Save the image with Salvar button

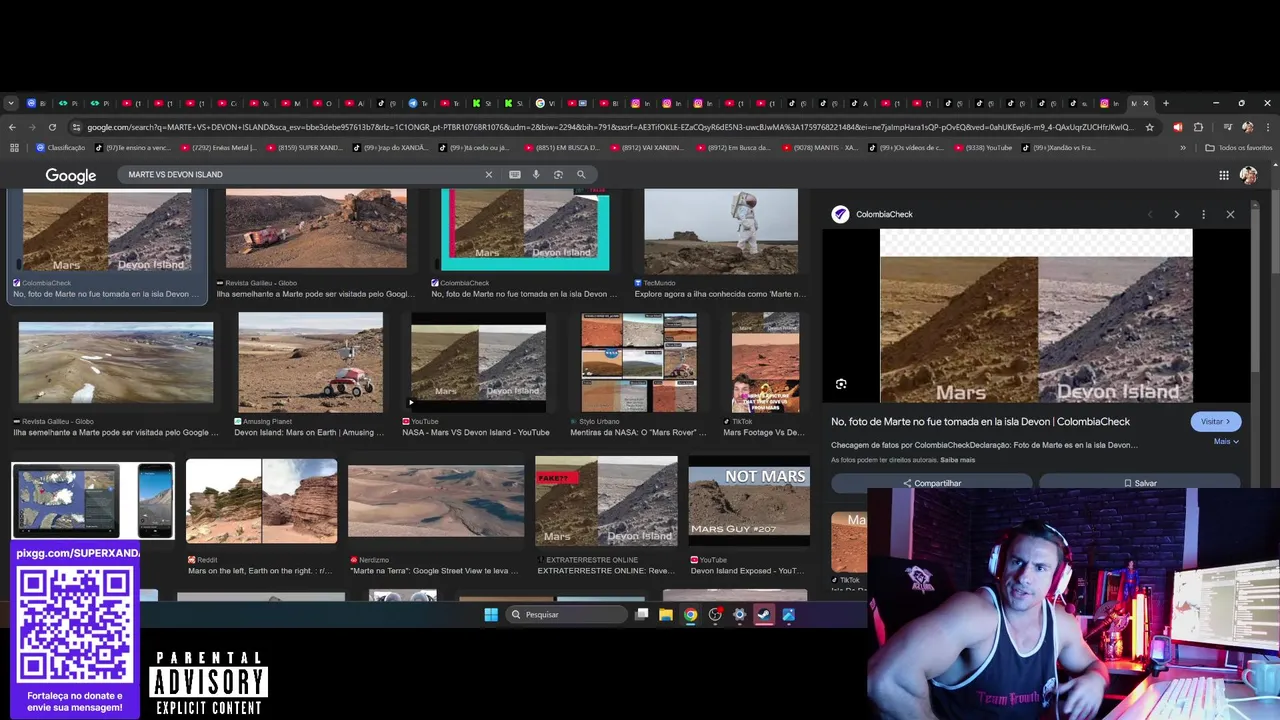pos(1140,483)
